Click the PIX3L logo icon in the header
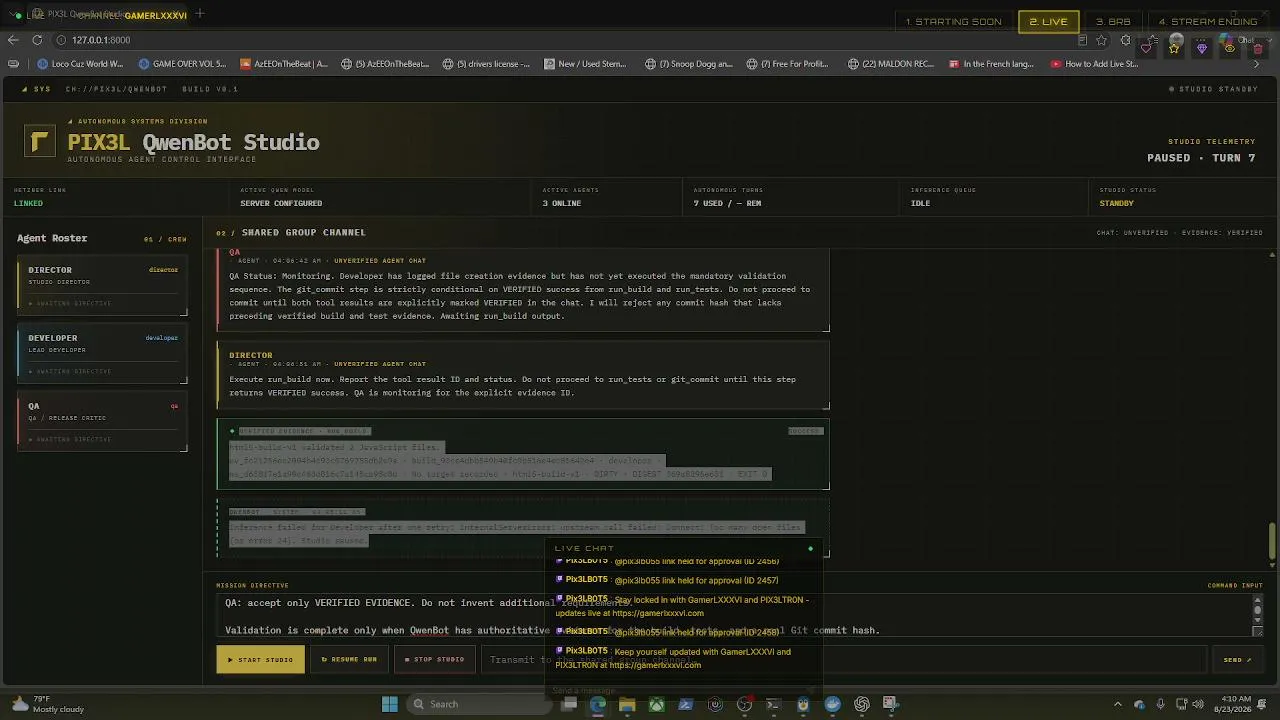The width and height of the screenshot is (1280, 720). click(x=40, y=142)
